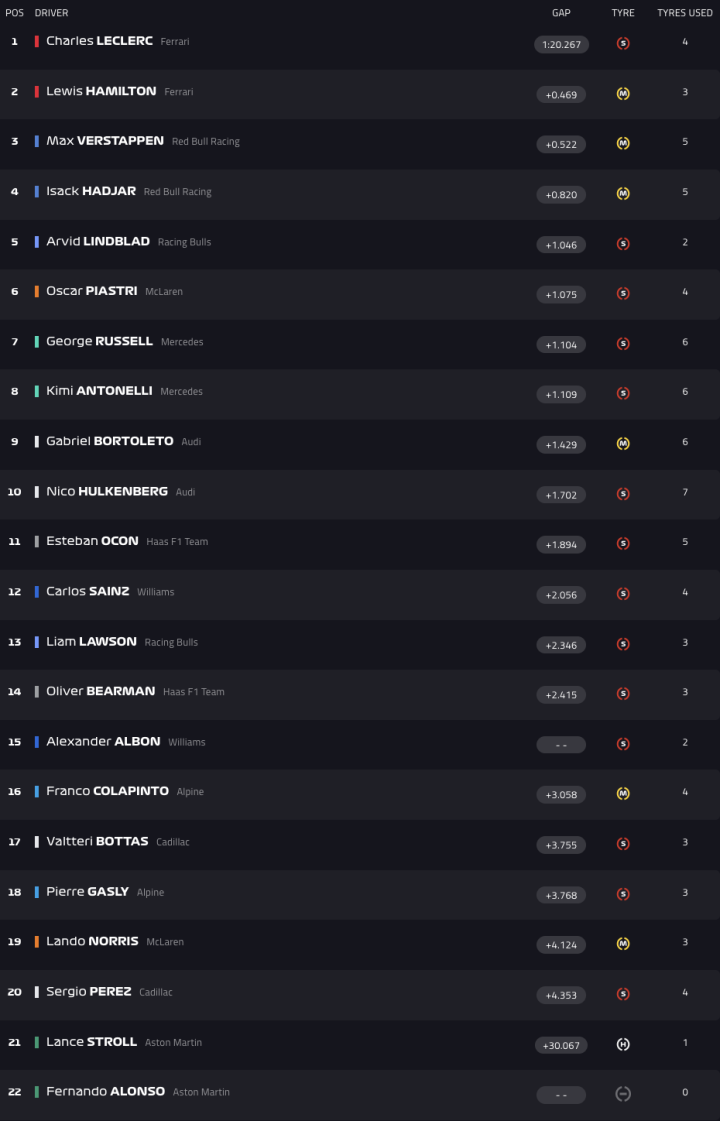Click Perez's soft tyre compound icon
Screen dimensions: 720x1121
(x=623, y=994)
